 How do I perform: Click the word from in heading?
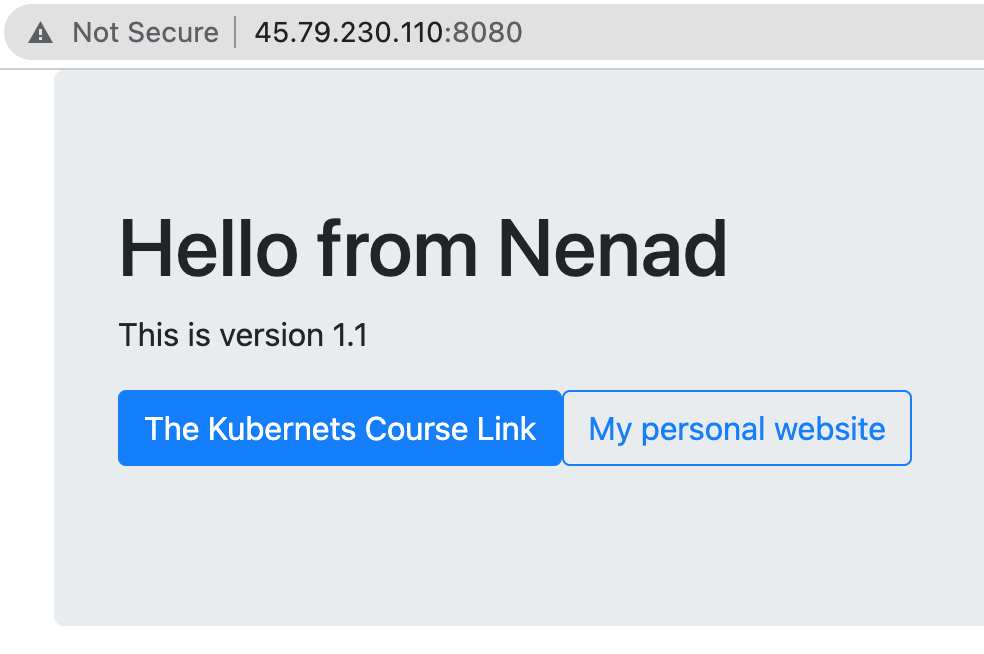click(398, 249)
